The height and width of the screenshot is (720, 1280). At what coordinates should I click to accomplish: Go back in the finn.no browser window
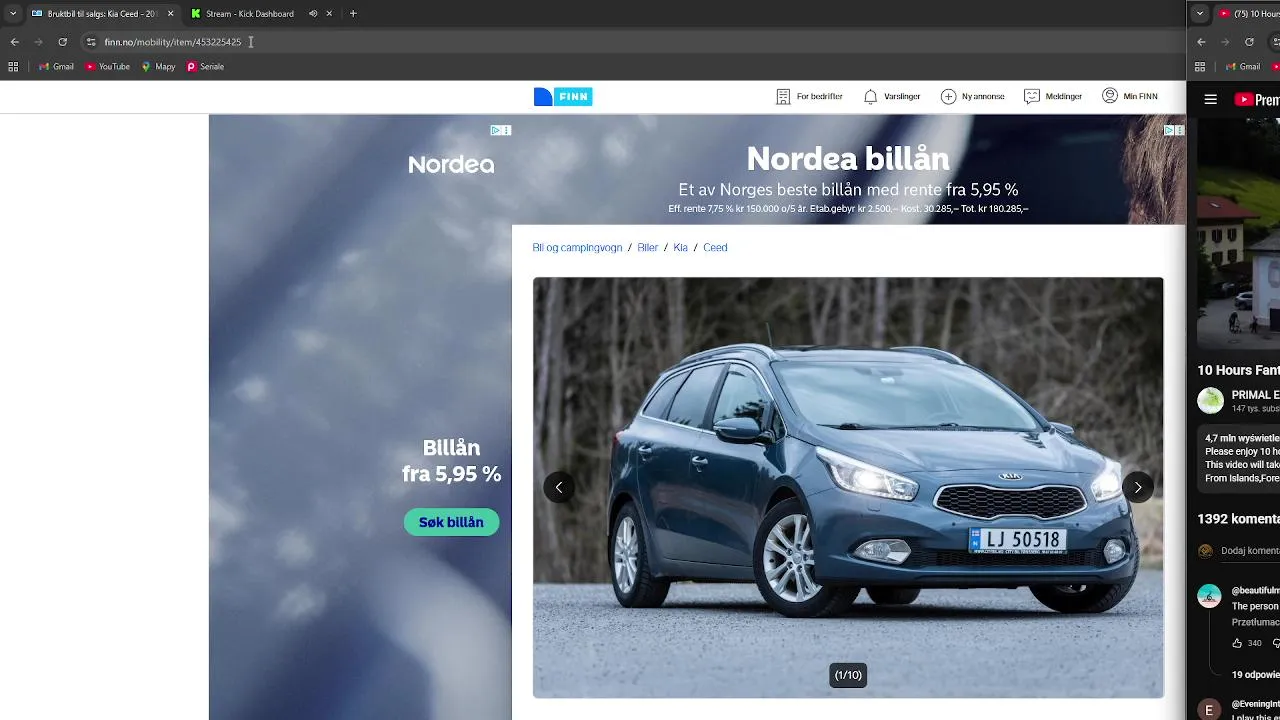tap(14, 42)
